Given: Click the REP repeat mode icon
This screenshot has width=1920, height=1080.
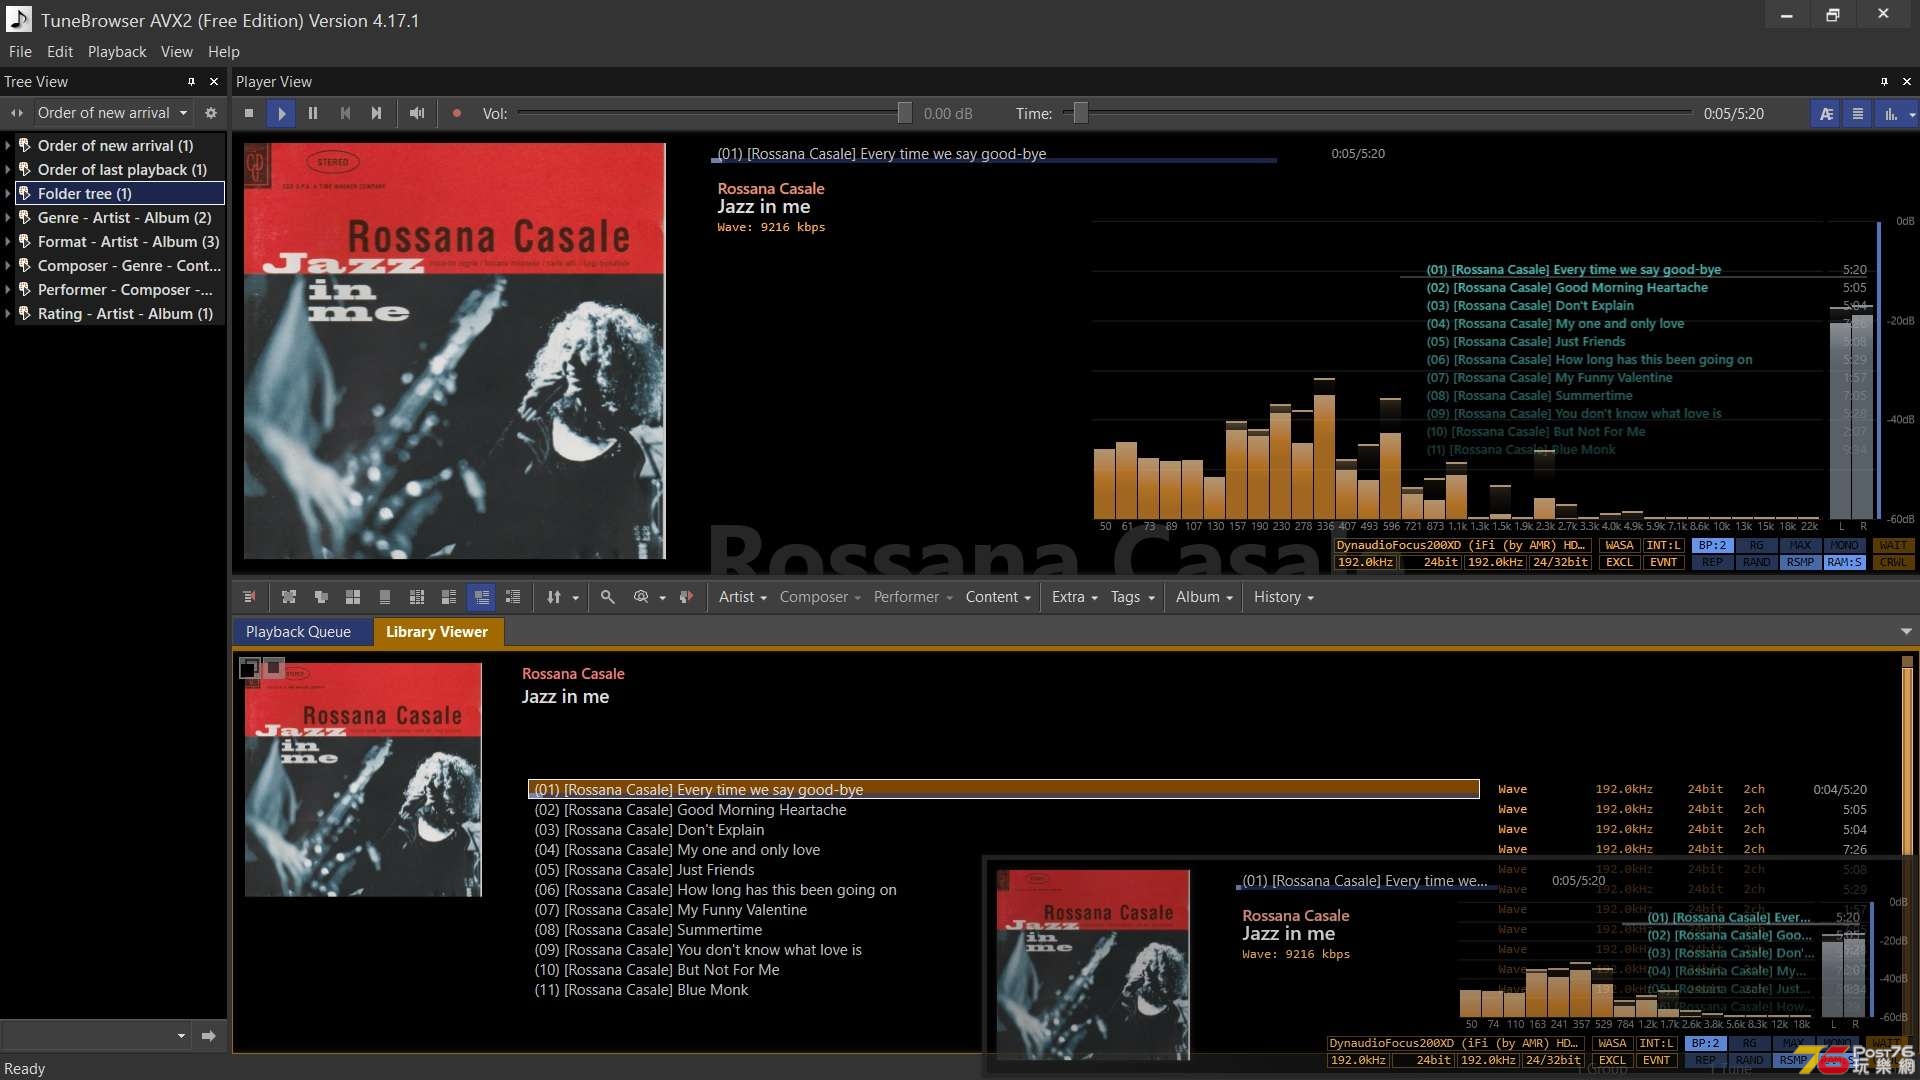Looking at the screenshot, I should 1712,563.
